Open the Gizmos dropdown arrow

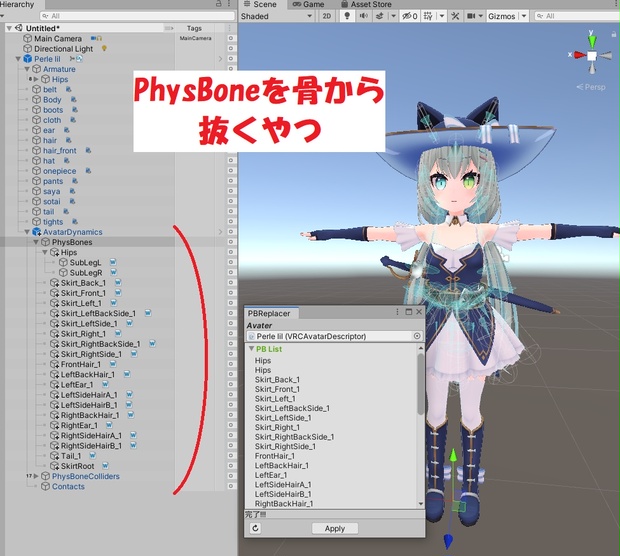[x=524, y=16]
